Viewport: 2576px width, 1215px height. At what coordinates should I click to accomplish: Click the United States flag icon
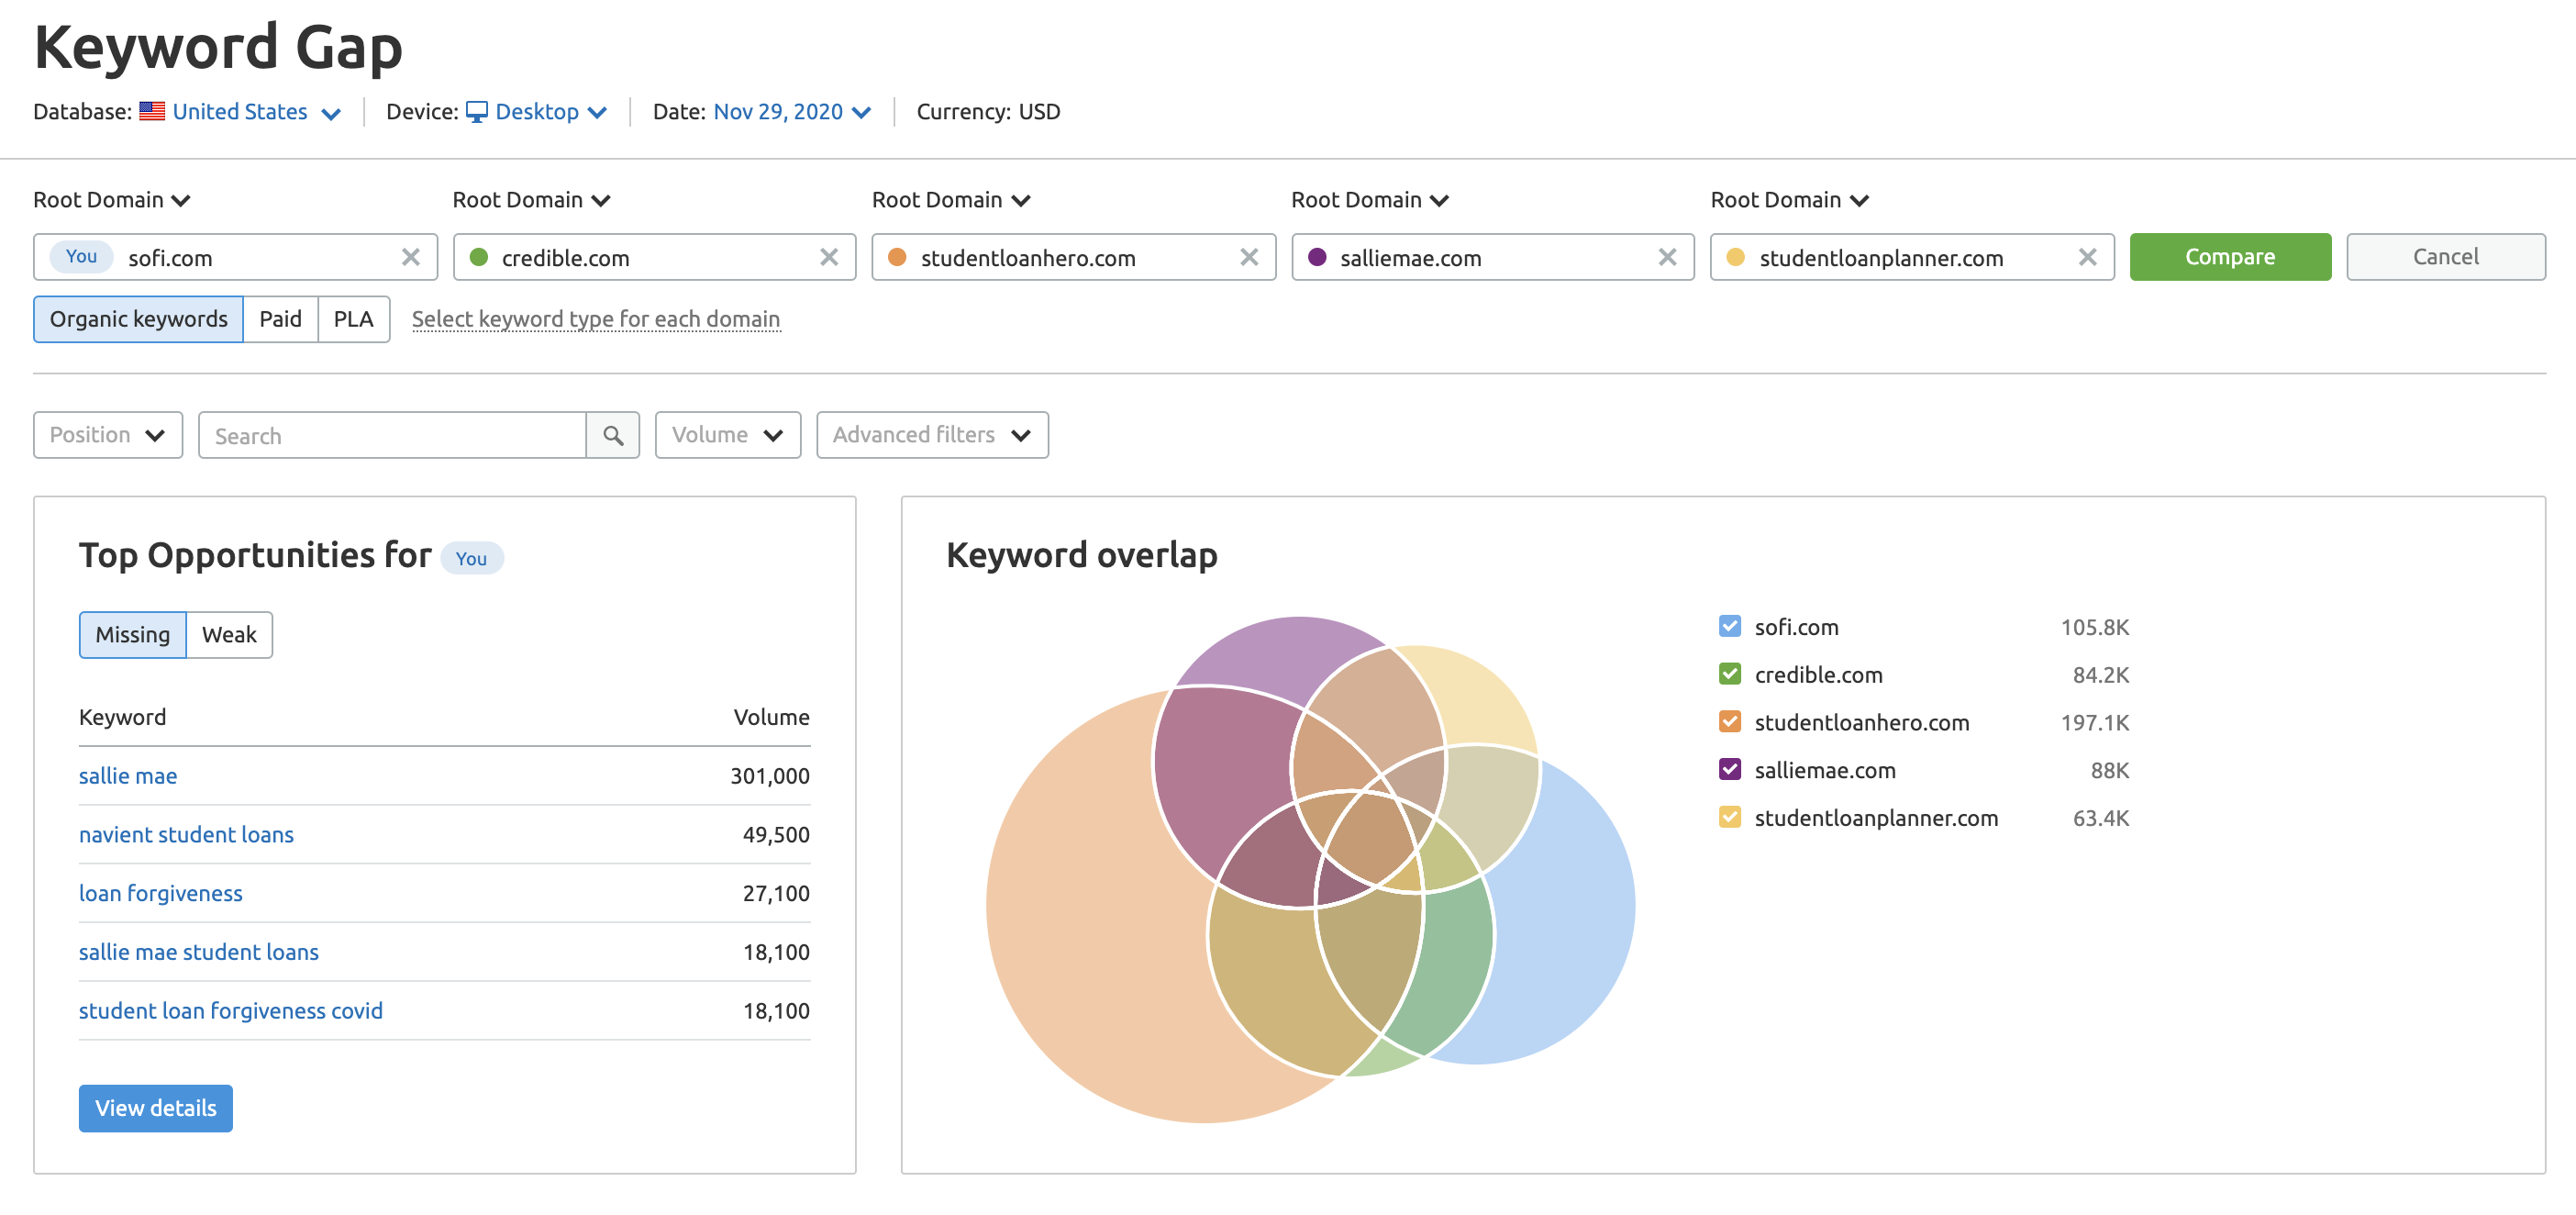tap(152, 111)
